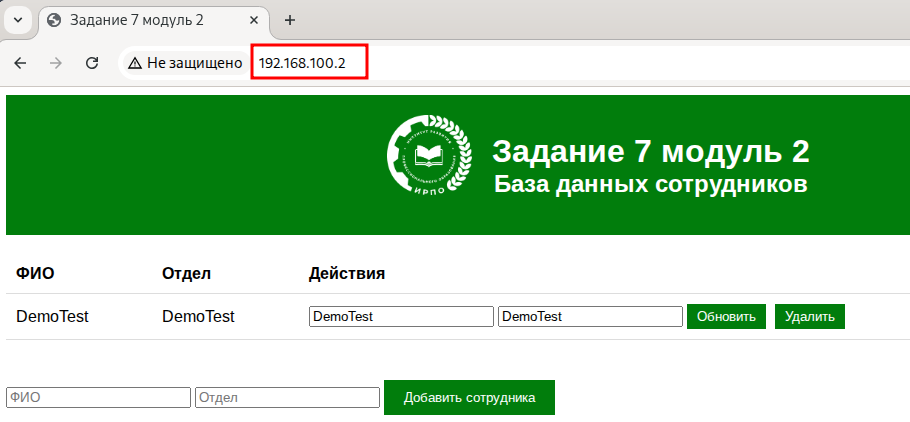Focus the second DemoTest edit field

point(590,316)
